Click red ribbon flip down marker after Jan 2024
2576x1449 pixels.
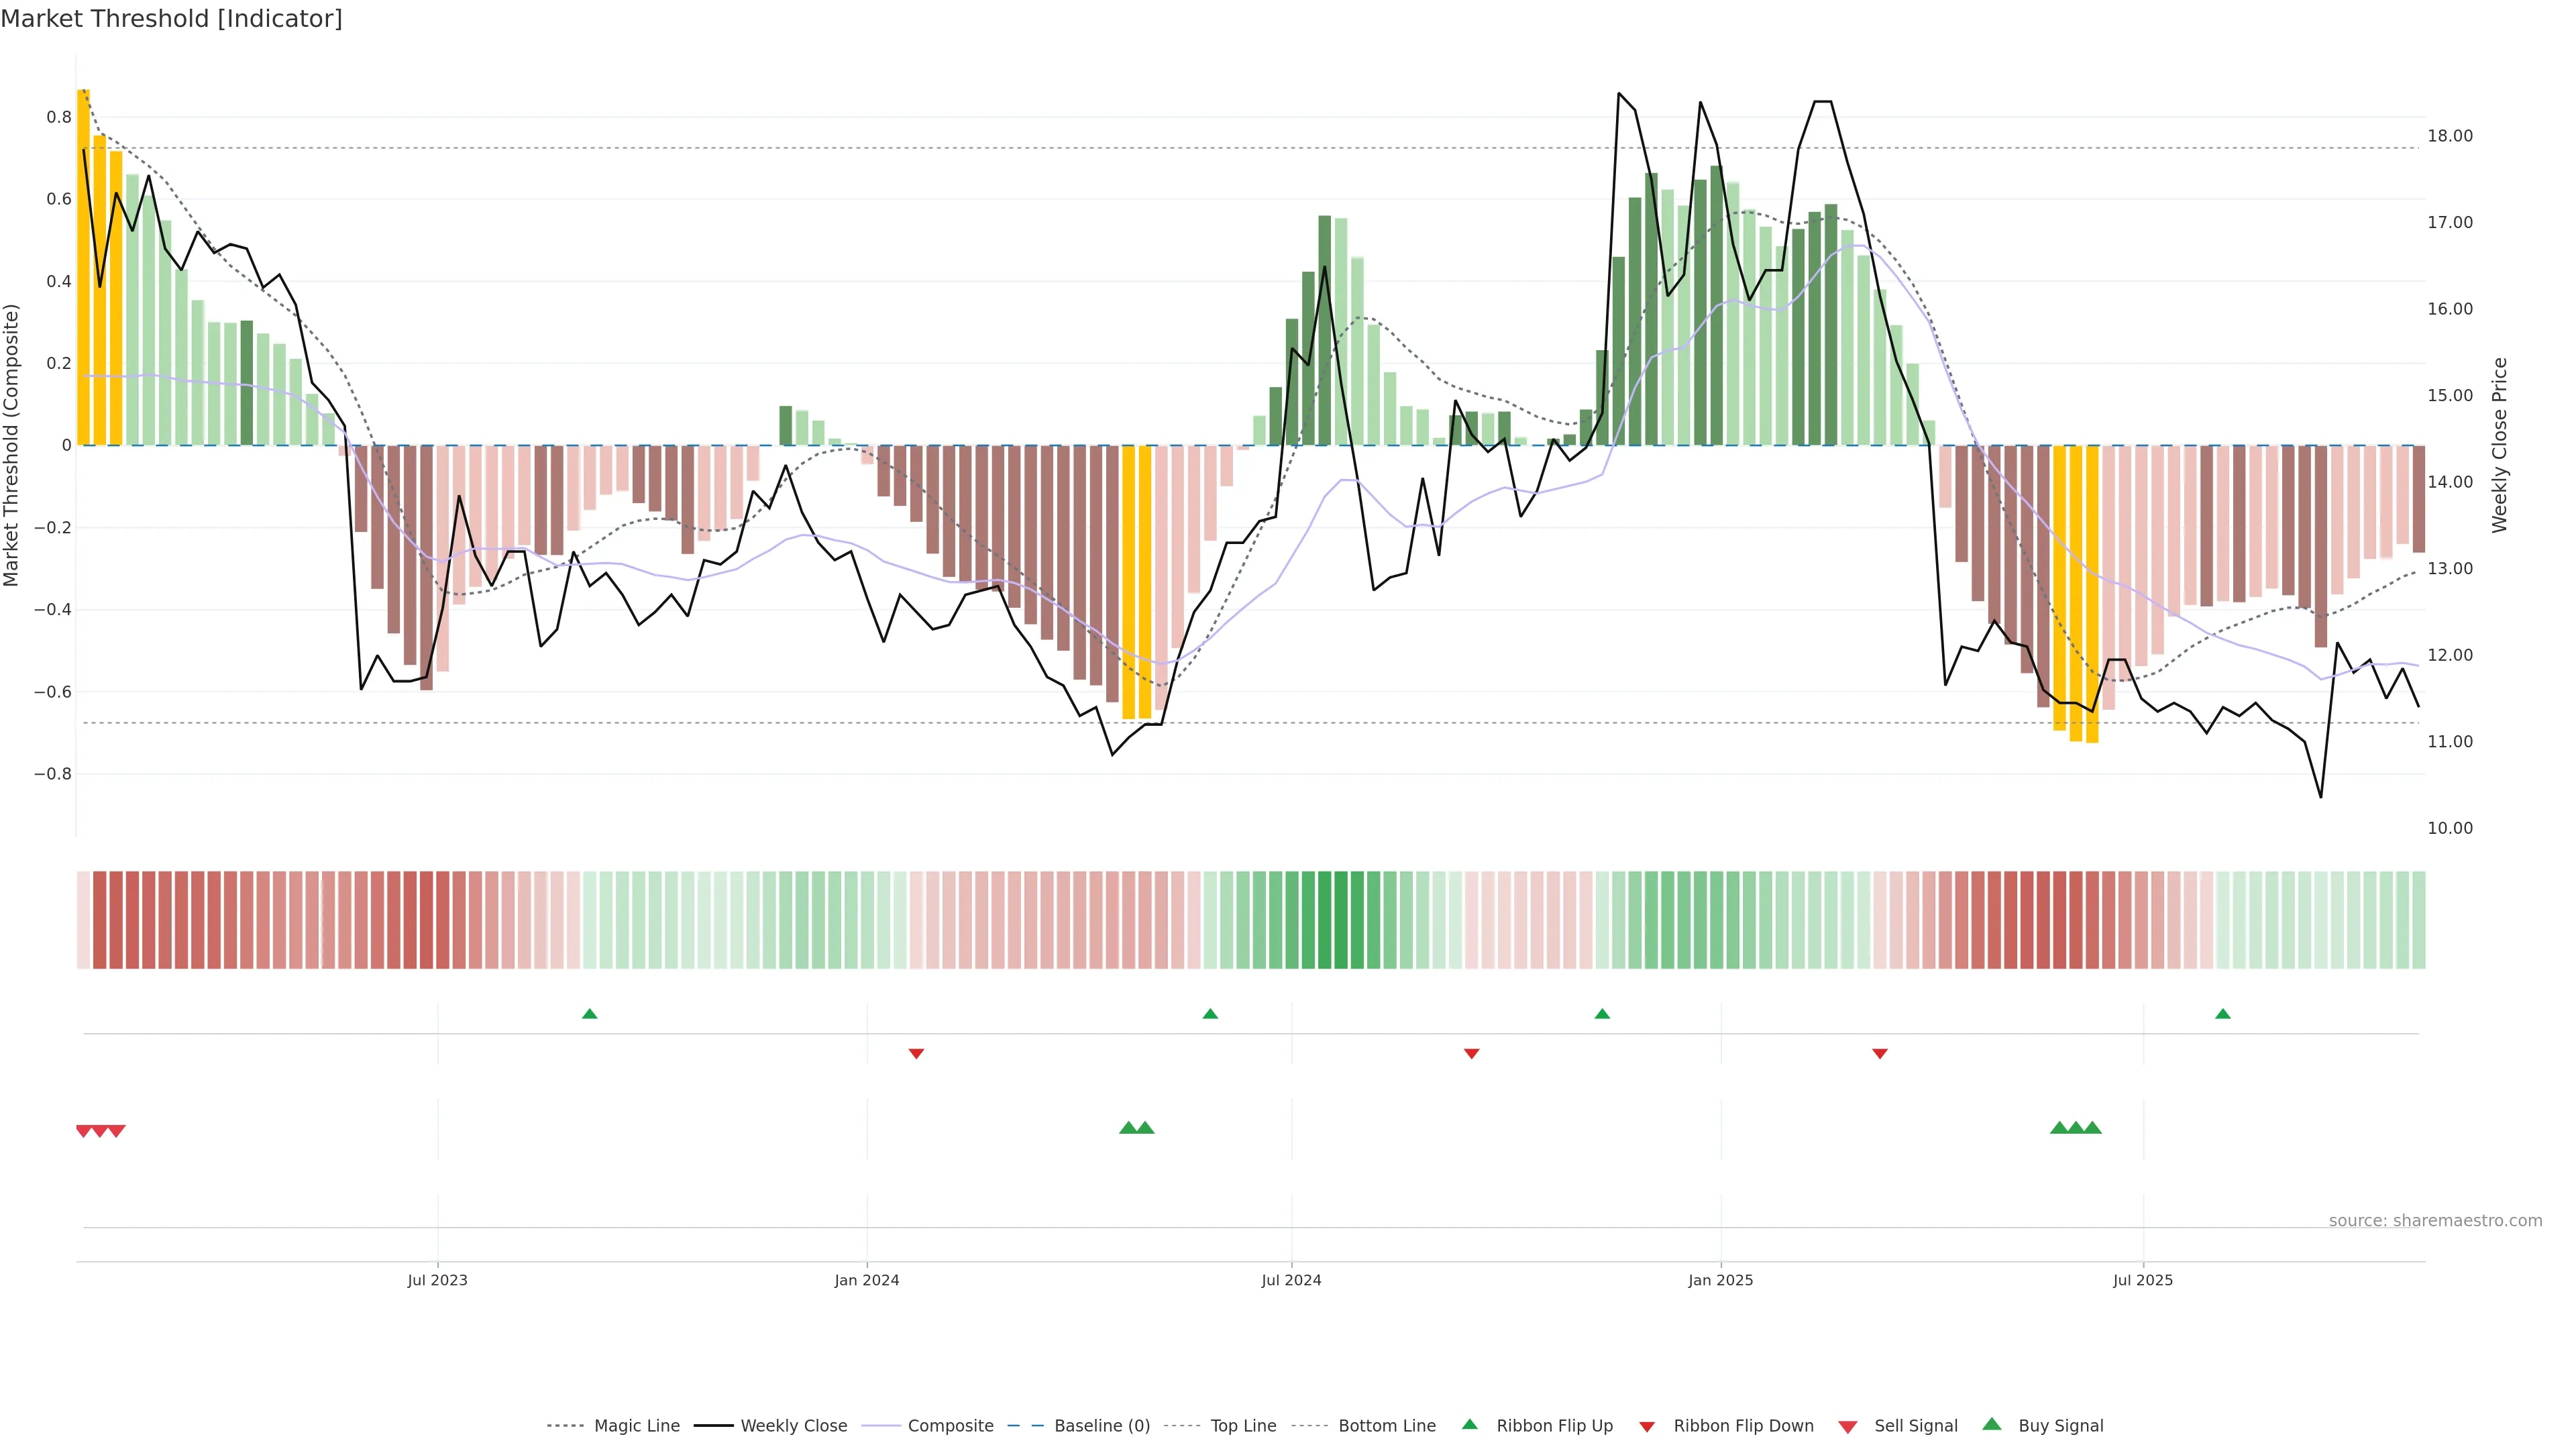click(x=916, y=1053)
